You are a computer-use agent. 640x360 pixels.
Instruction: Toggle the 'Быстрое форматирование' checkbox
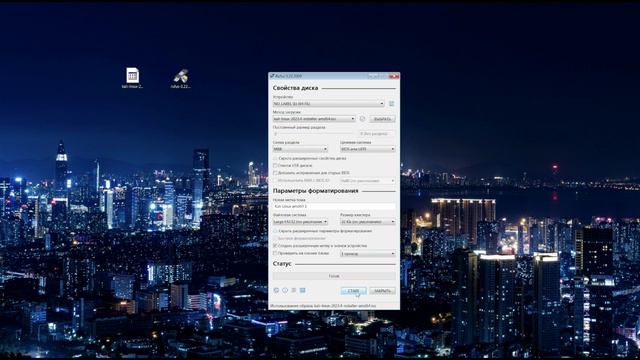point(275,238)
